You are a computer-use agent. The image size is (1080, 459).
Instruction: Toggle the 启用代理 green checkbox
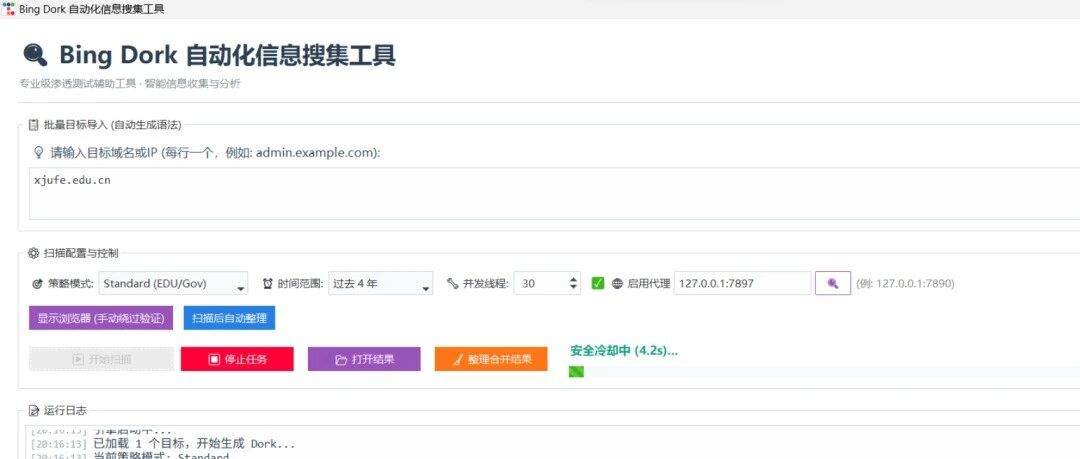pos(598,283)
